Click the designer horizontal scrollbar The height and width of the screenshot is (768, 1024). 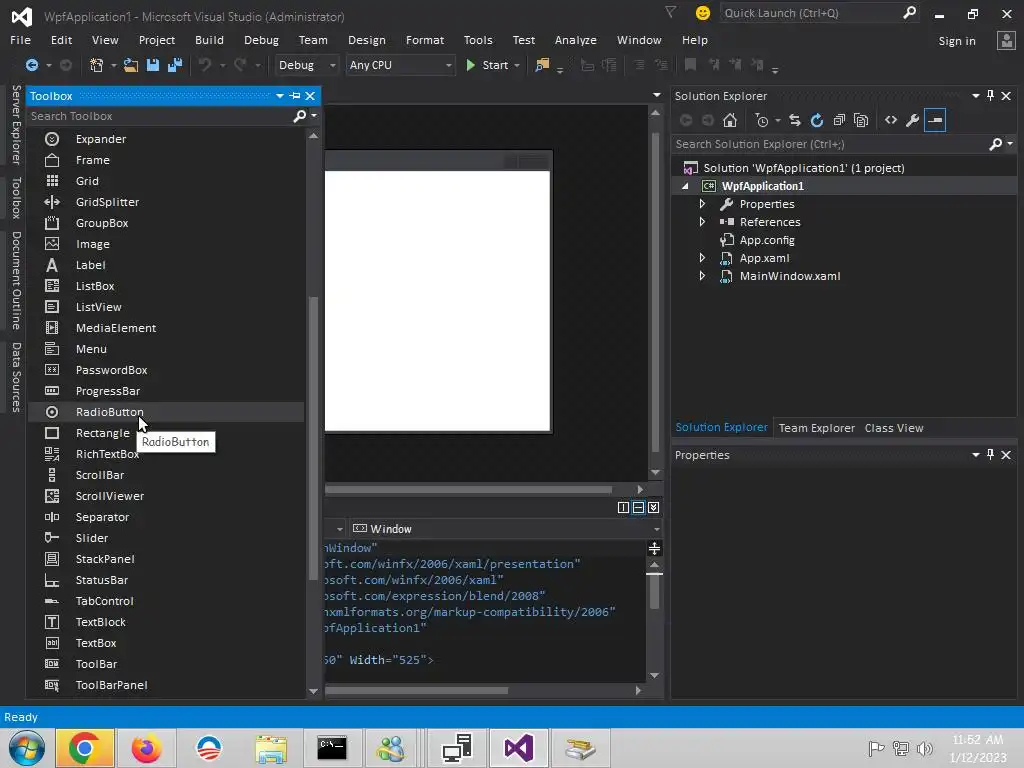point(468,489)
